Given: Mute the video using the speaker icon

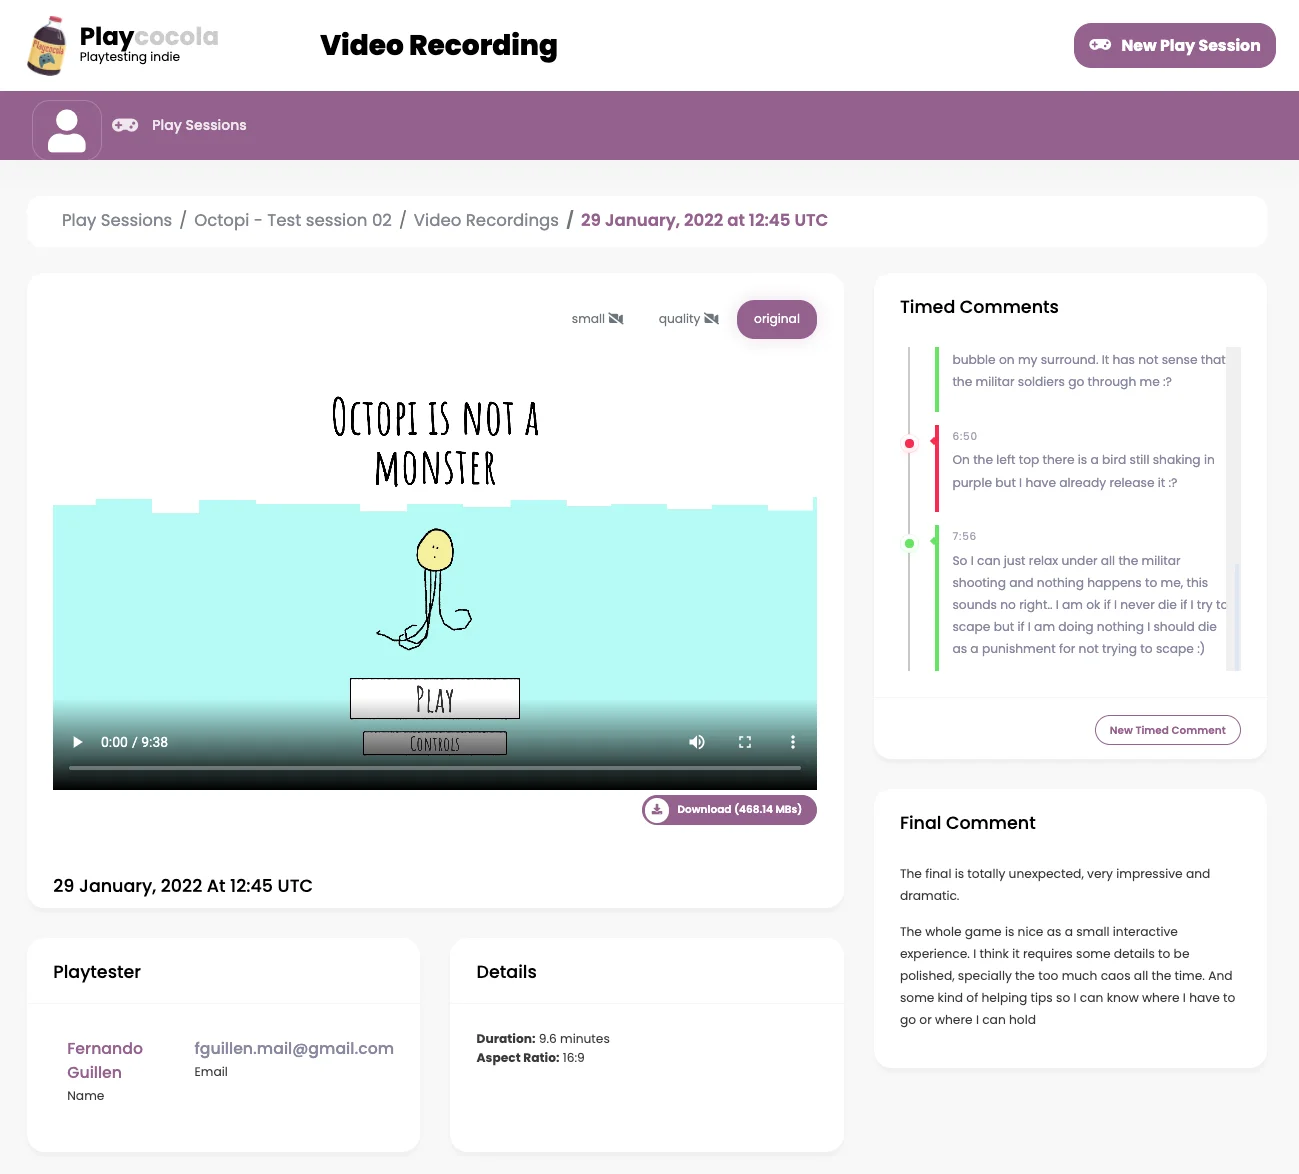Looking at the screenshot, I should [x=696, y=742].
